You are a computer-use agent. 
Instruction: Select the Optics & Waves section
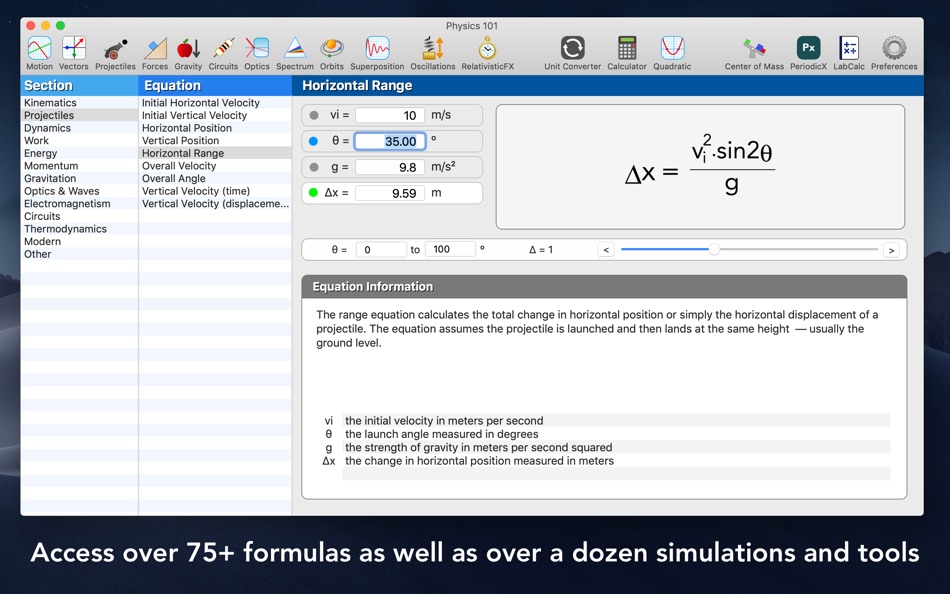pos(79,191)
